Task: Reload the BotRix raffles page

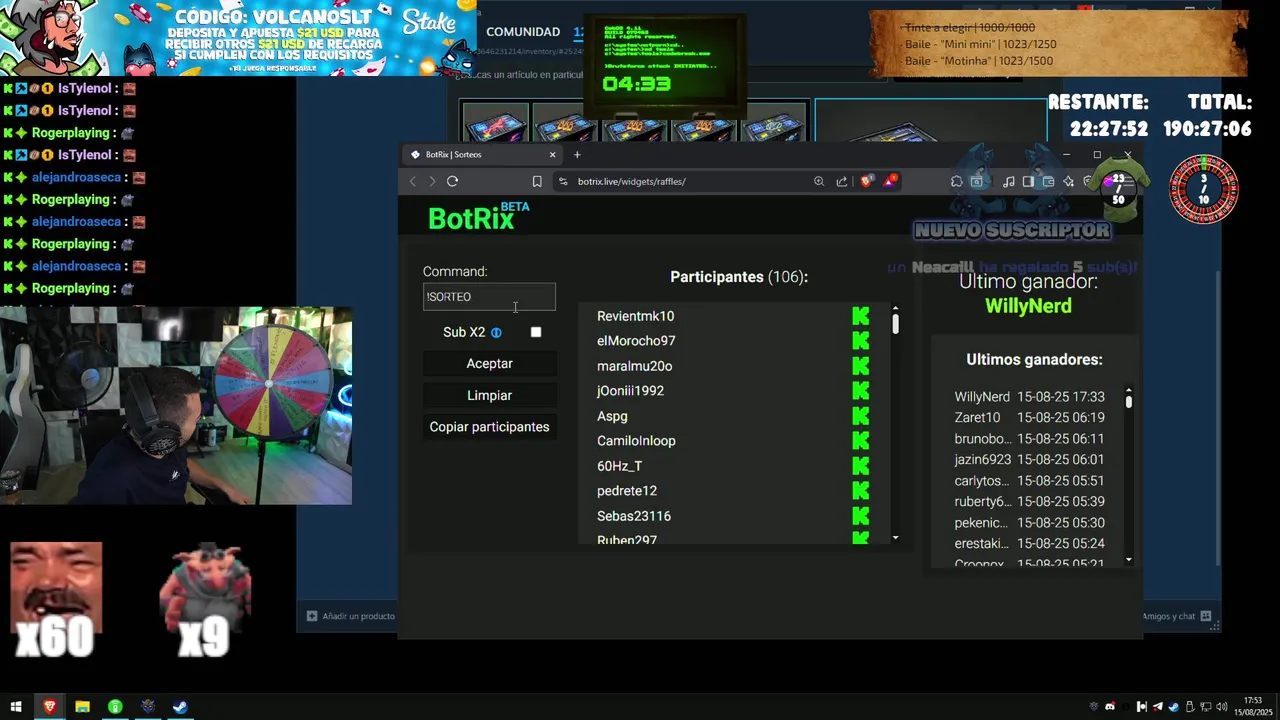Action: pos(452,181)
